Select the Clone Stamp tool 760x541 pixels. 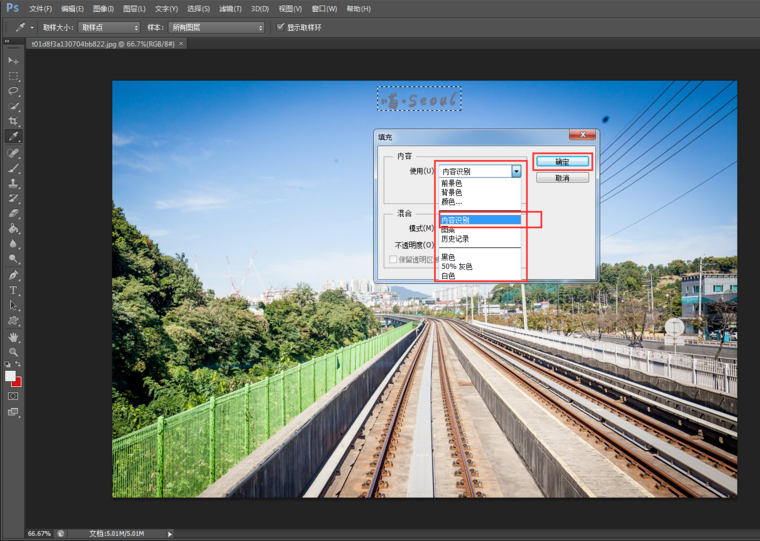pyautogui.click(x=13, y=183)
